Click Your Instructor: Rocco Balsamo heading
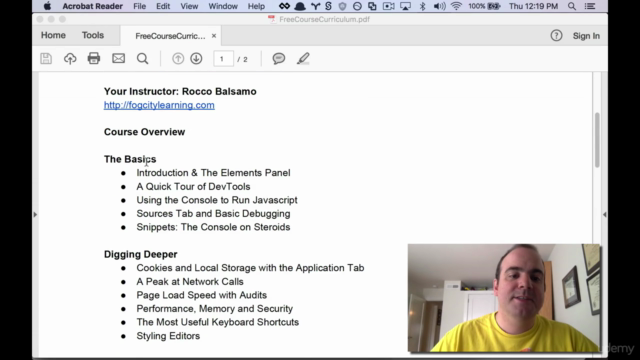 180,91
